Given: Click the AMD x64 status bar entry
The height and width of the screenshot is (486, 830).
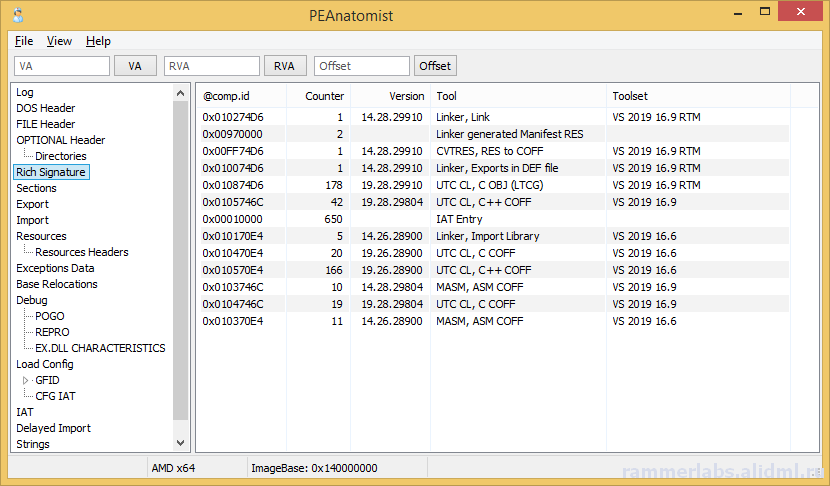Looking at the screenshot, I should [x=173, y=468].
